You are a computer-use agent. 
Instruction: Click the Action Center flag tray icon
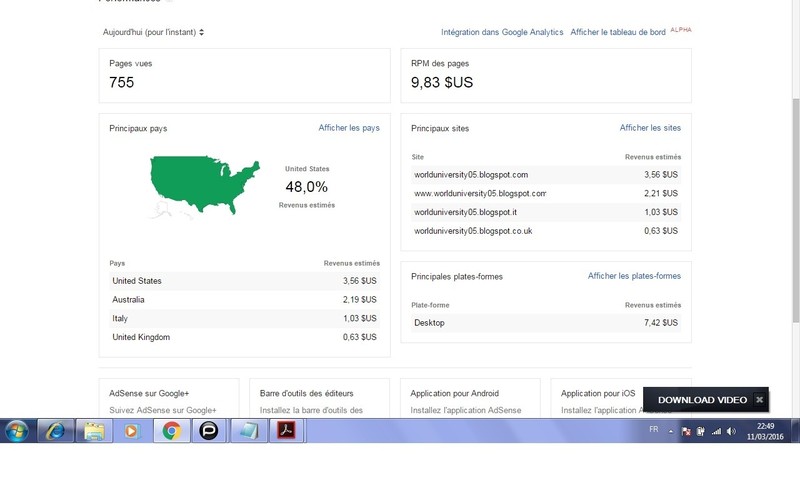pos(686,432)
